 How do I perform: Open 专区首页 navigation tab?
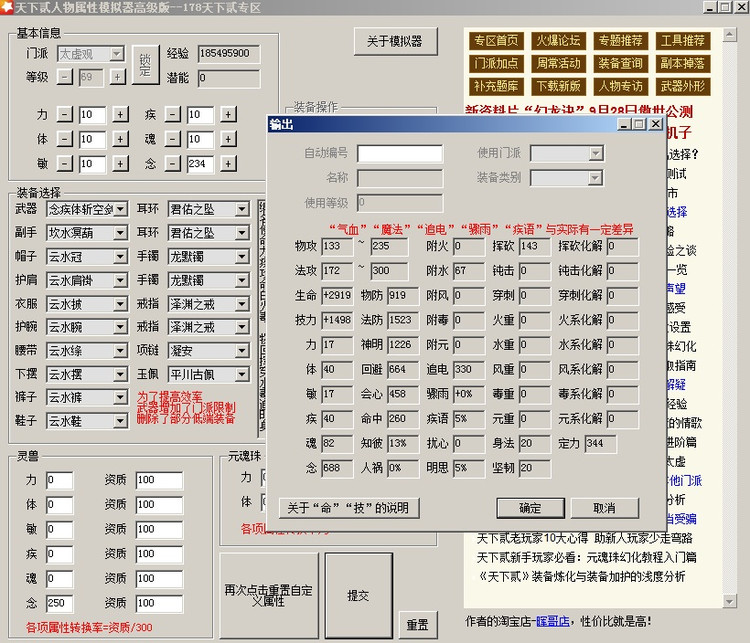pos(496,41)
